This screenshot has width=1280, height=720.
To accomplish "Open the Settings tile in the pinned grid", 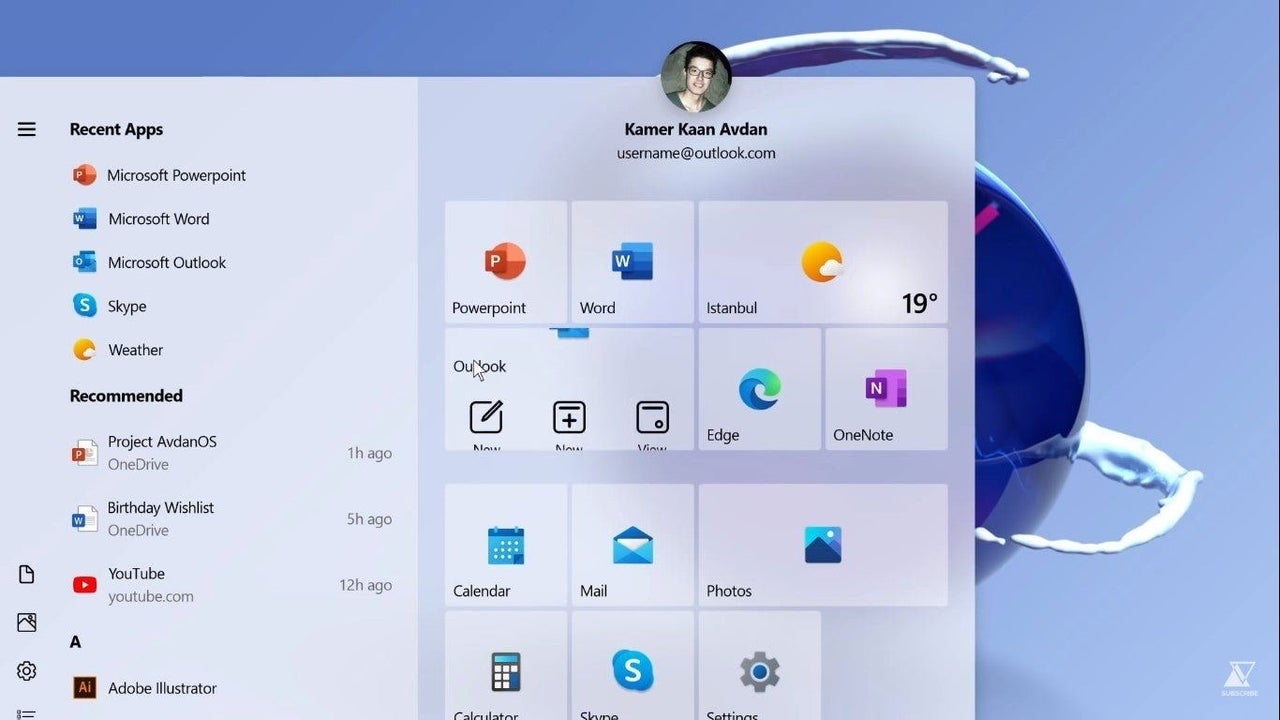I will [x=760, y=666].
